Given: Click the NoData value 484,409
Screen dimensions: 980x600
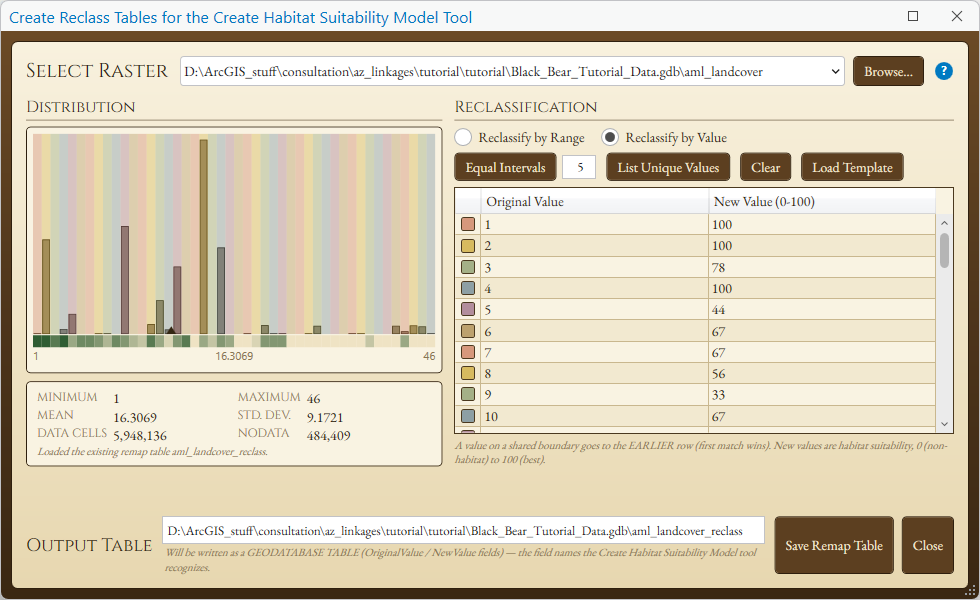Looking at the screenshot, I should tap(328, 436).
